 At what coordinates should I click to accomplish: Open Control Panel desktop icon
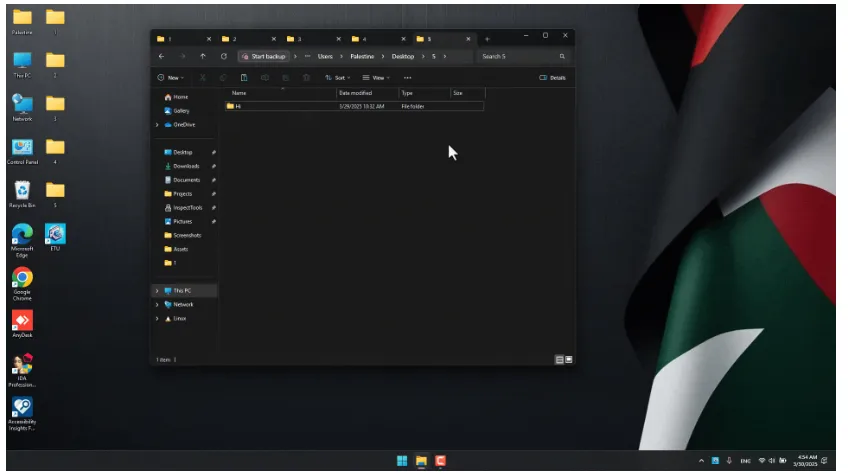click(22, 151)
